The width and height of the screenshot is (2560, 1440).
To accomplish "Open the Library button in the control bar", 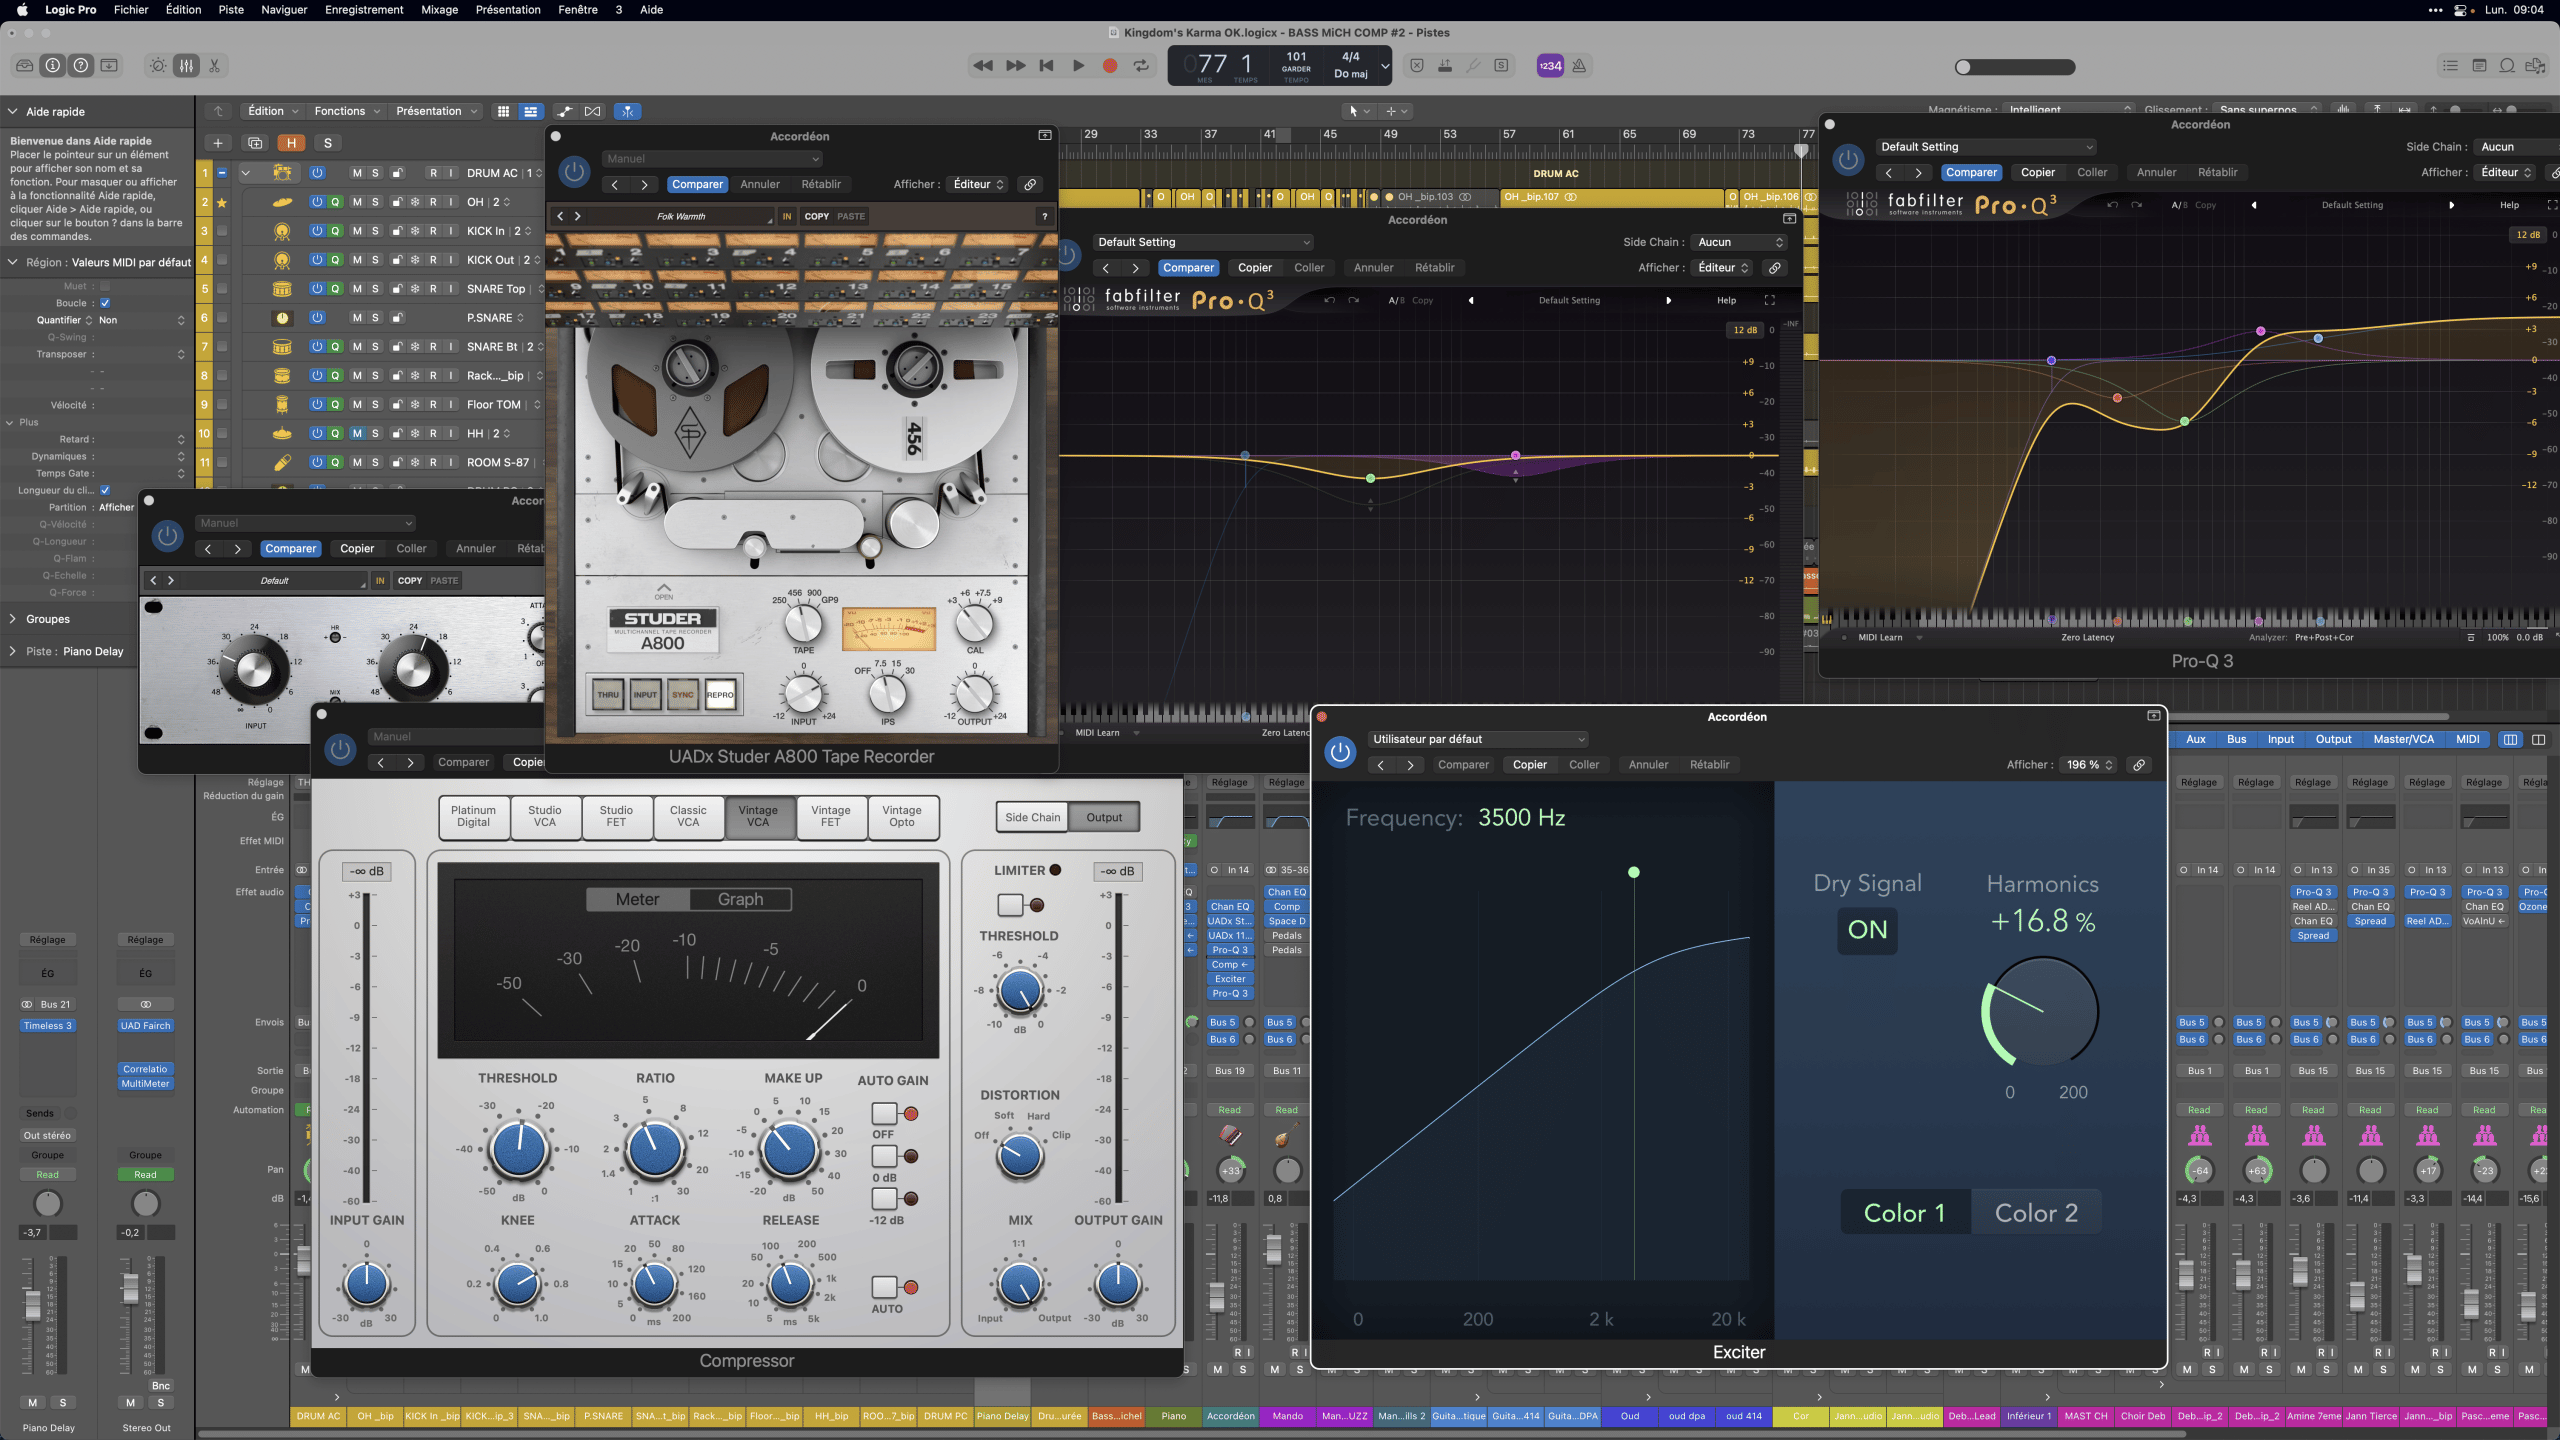I will tap(25, 66).
